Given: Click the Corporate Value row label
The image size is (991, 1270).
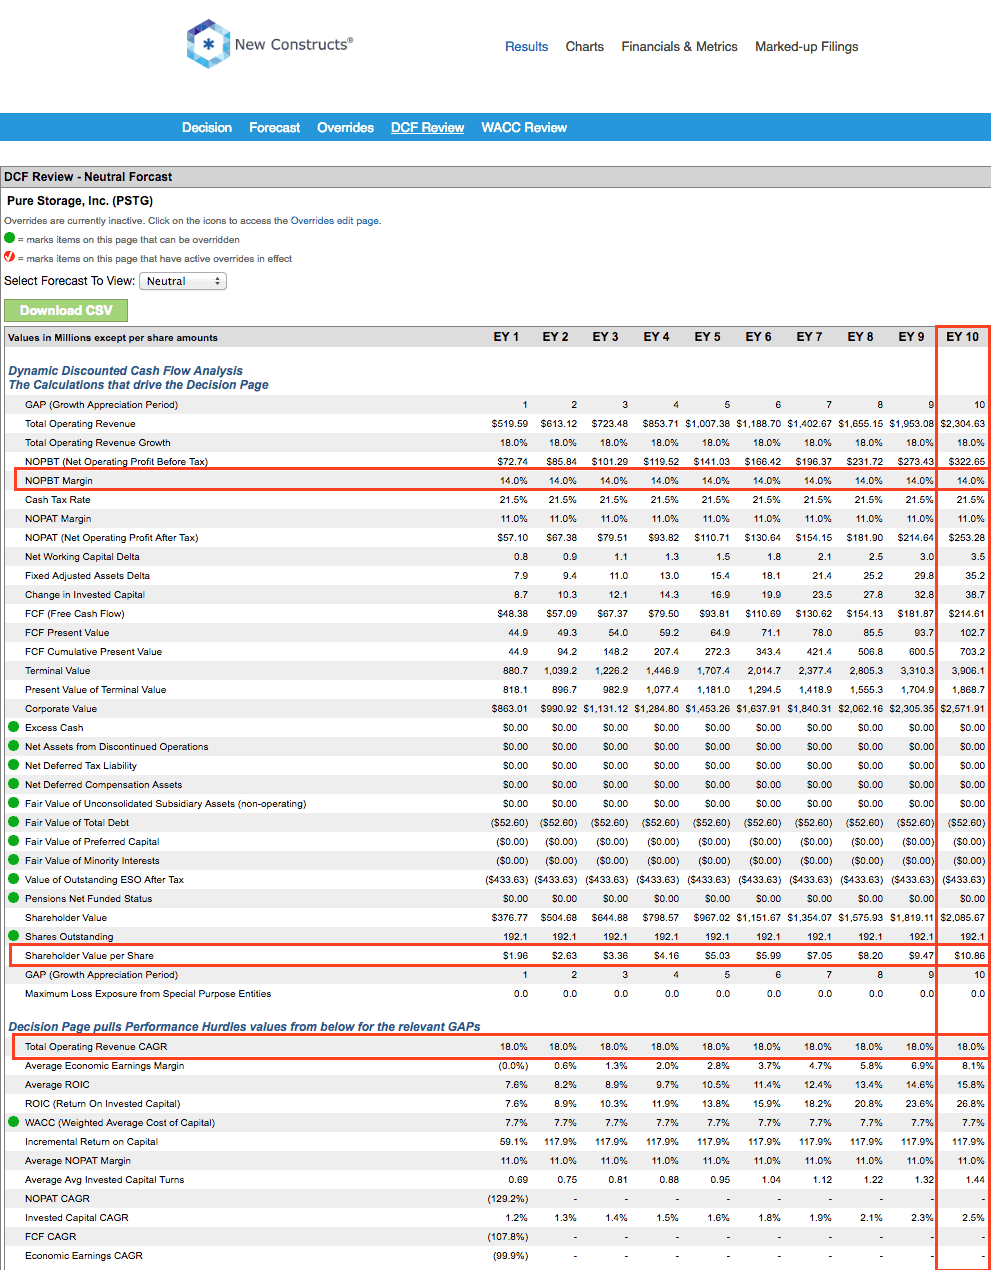Looking at the screenshot, I should point(61,709).
